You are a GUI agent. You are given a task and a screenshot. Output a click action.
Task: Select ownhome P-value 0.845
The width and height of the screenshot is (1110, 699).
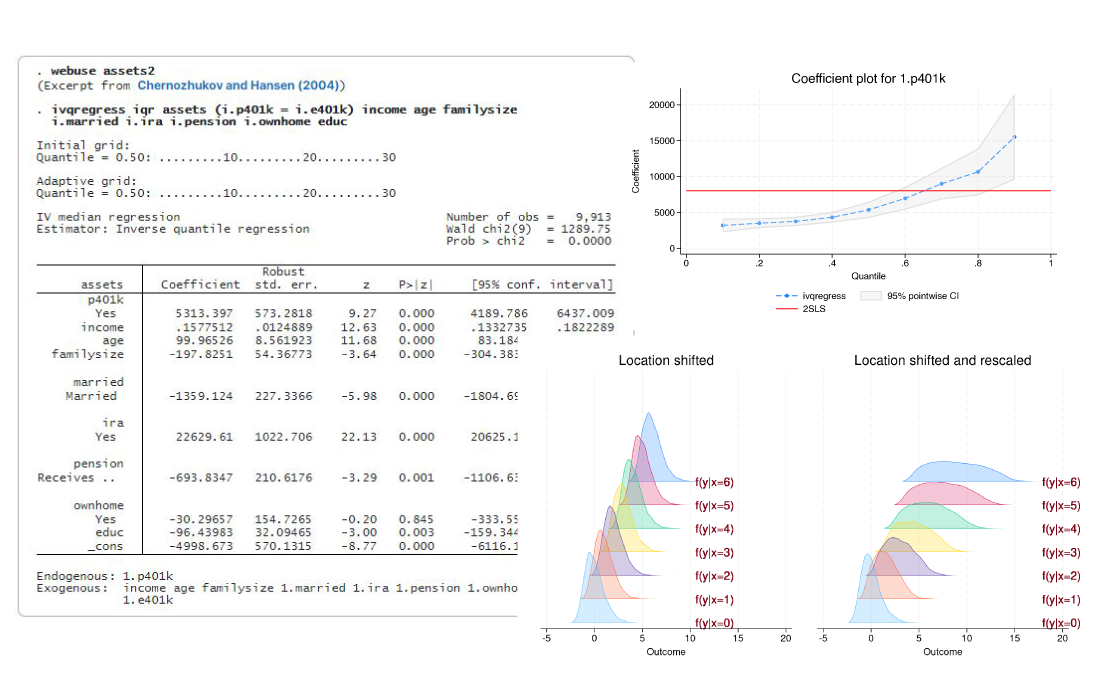click(416, 519)
